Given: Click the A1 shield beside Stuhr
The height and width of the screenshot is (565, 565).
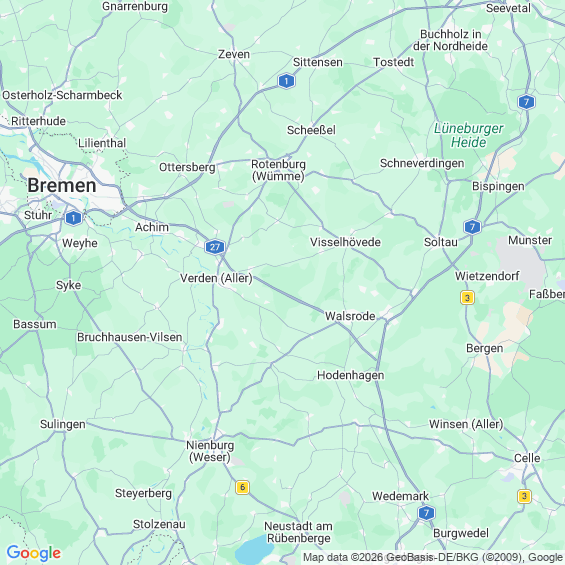Looking at the screenshot, I should 74,218.
